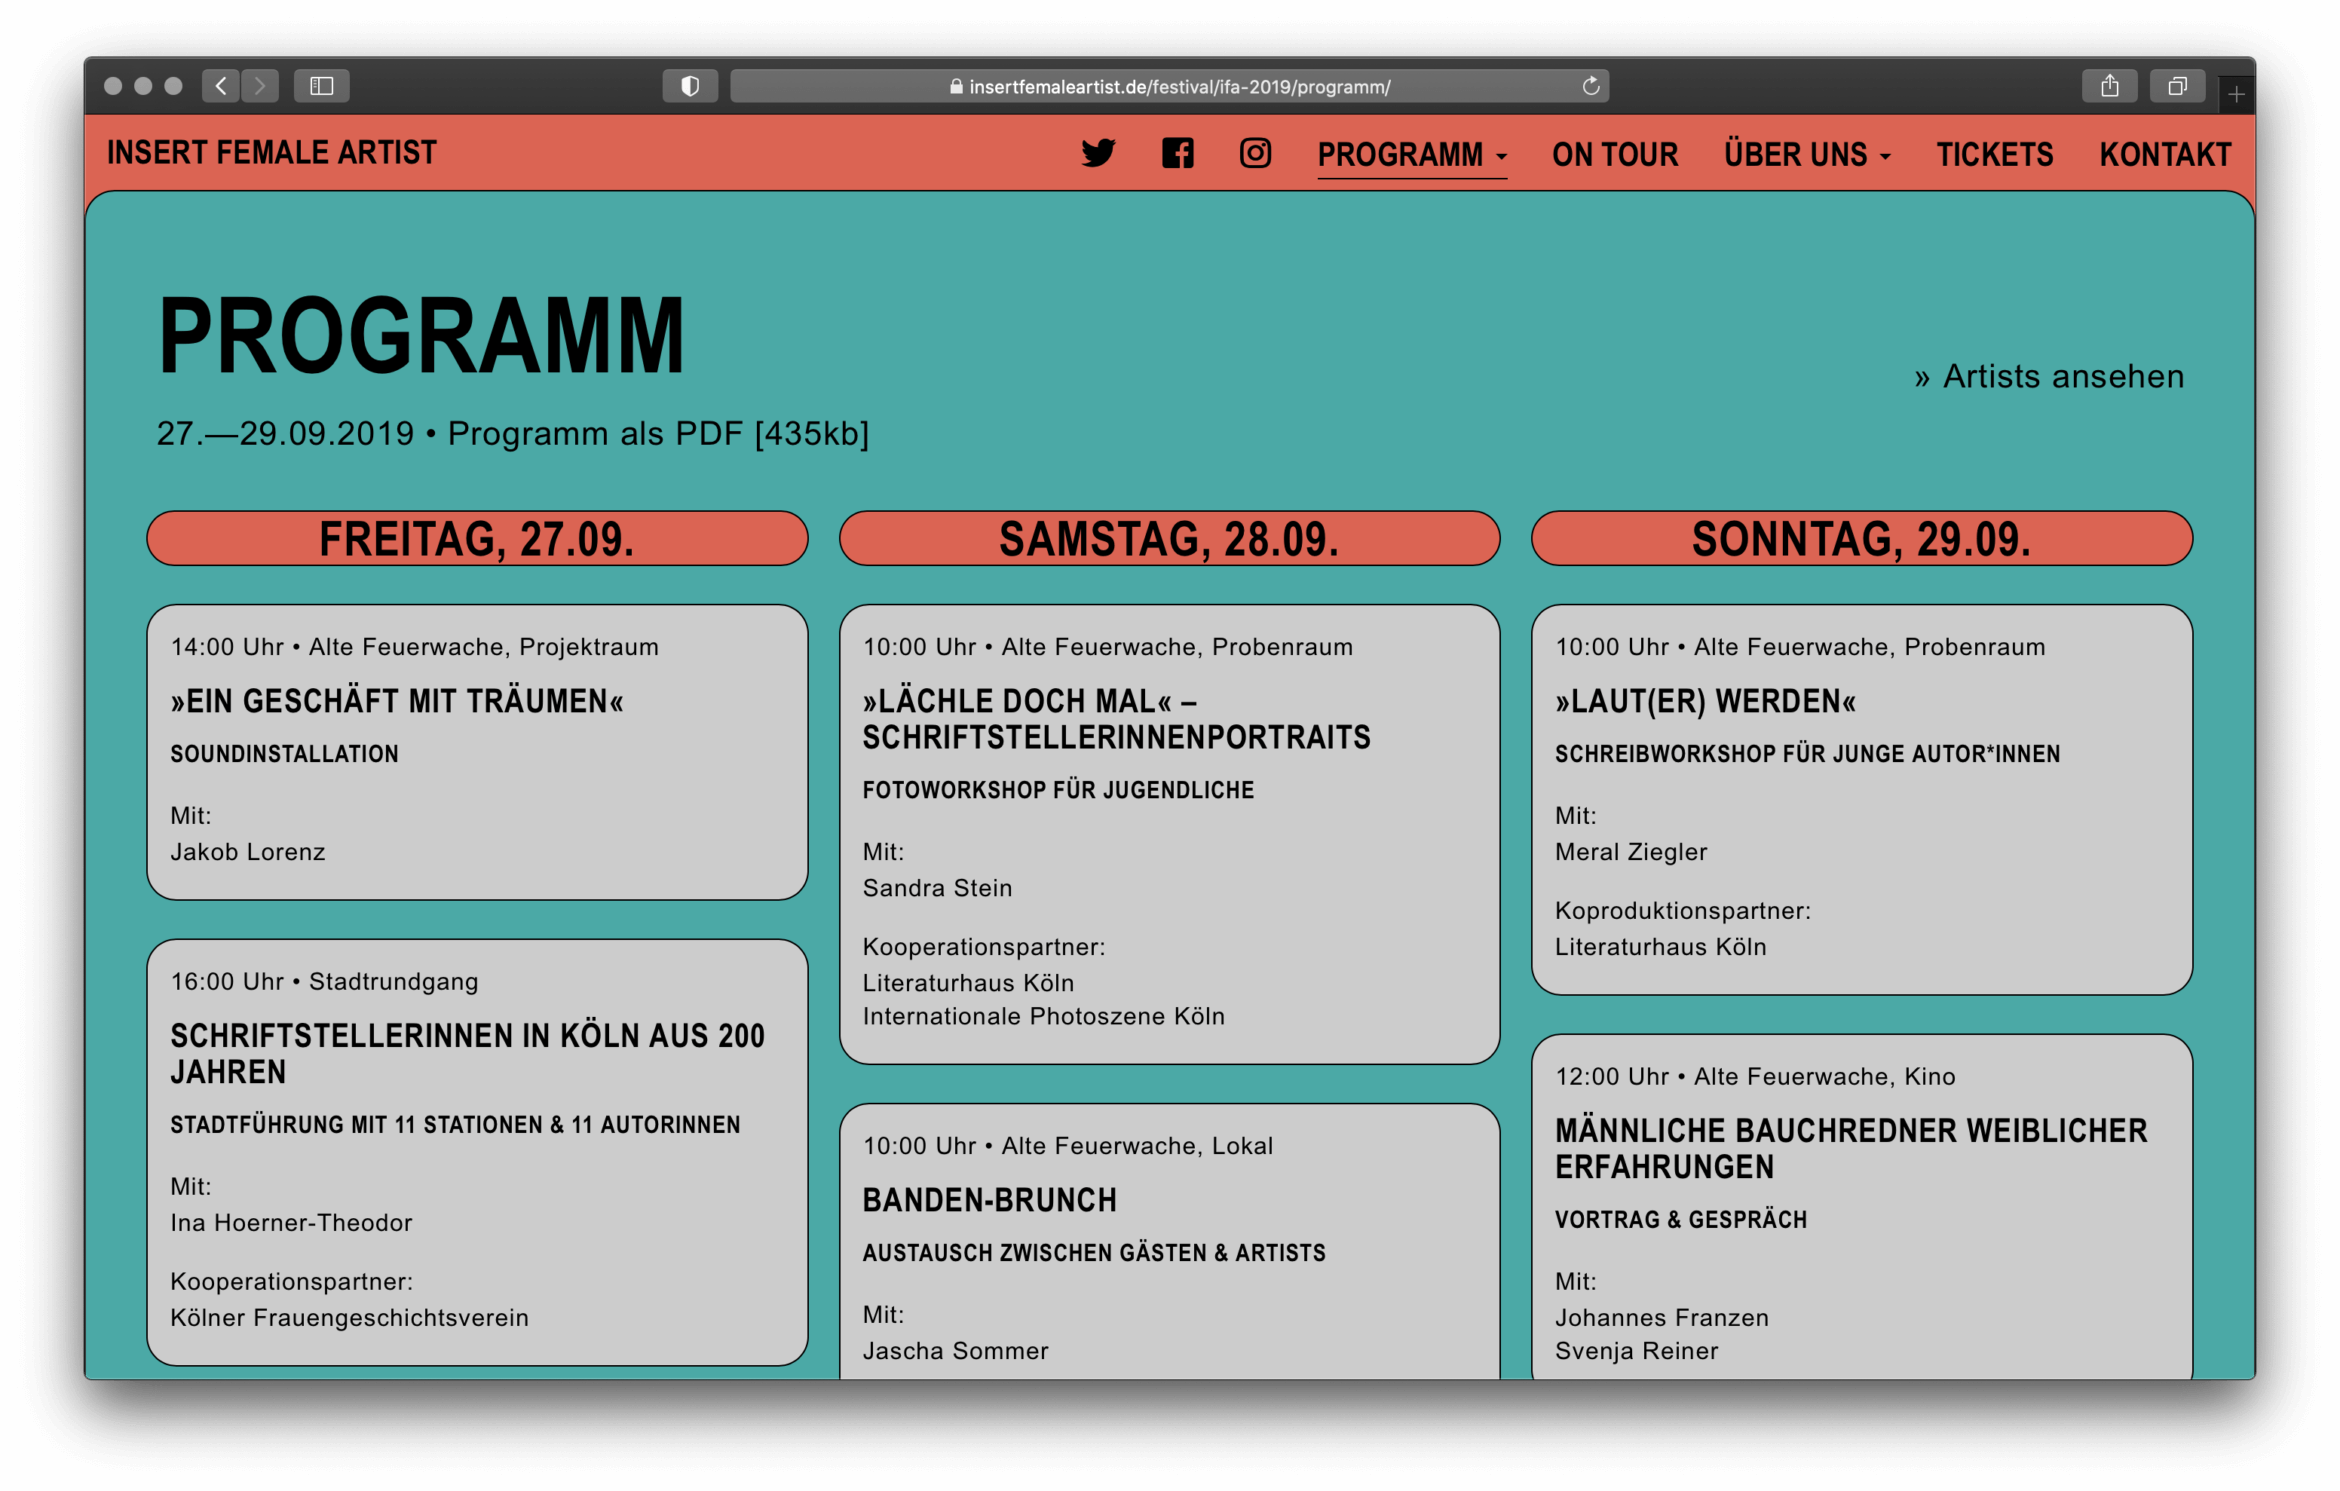Screen dimensions: 2340x1491
Task: Select the ON TOUR menu item
Action: click(1614, 156)
